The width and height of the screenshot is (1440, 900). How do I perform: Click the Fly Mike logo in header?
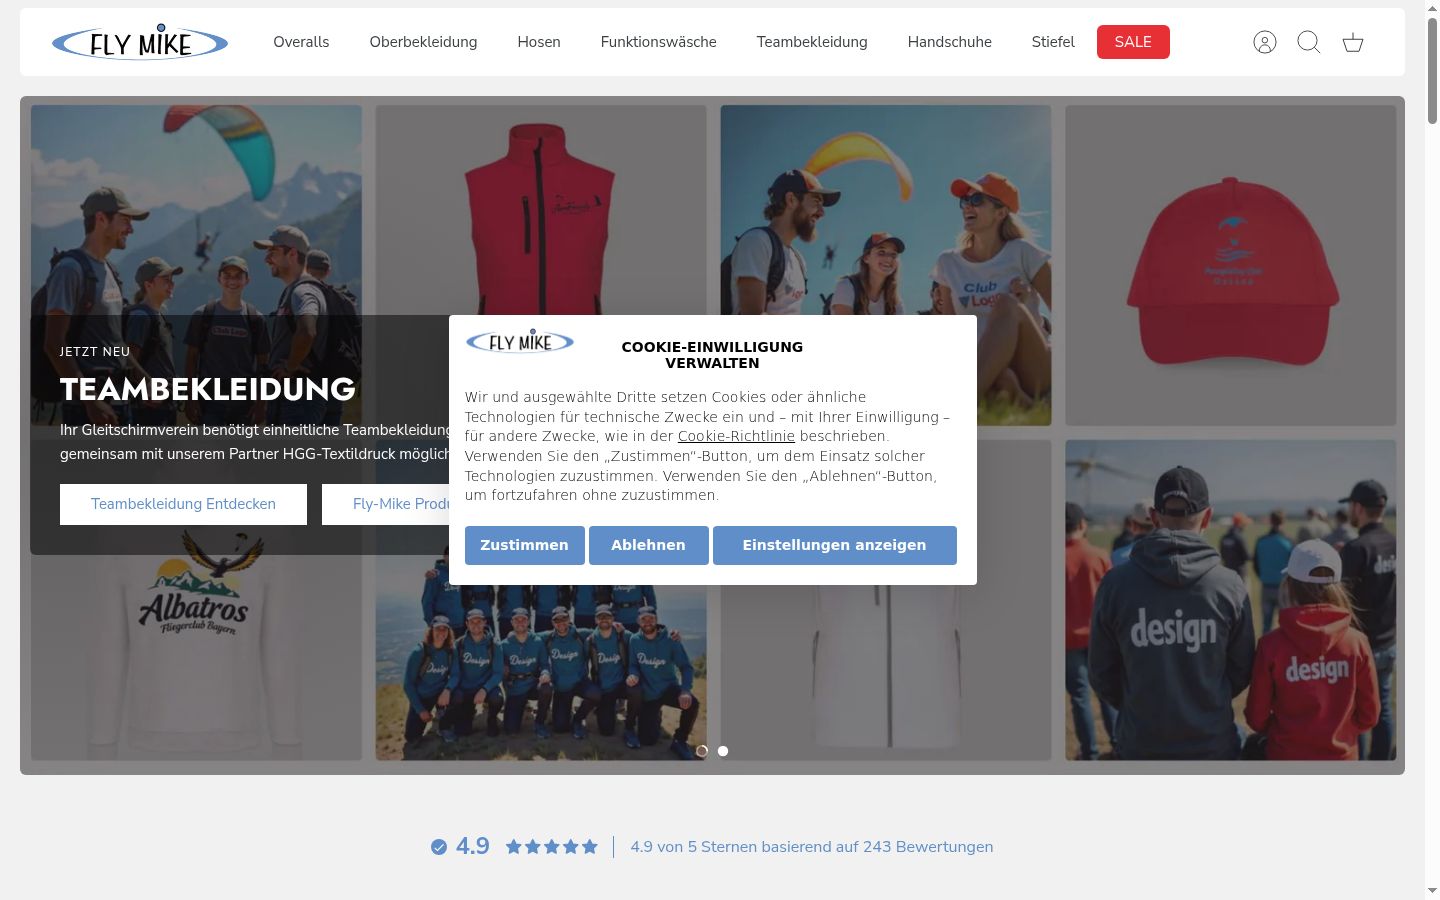[140, 42]
